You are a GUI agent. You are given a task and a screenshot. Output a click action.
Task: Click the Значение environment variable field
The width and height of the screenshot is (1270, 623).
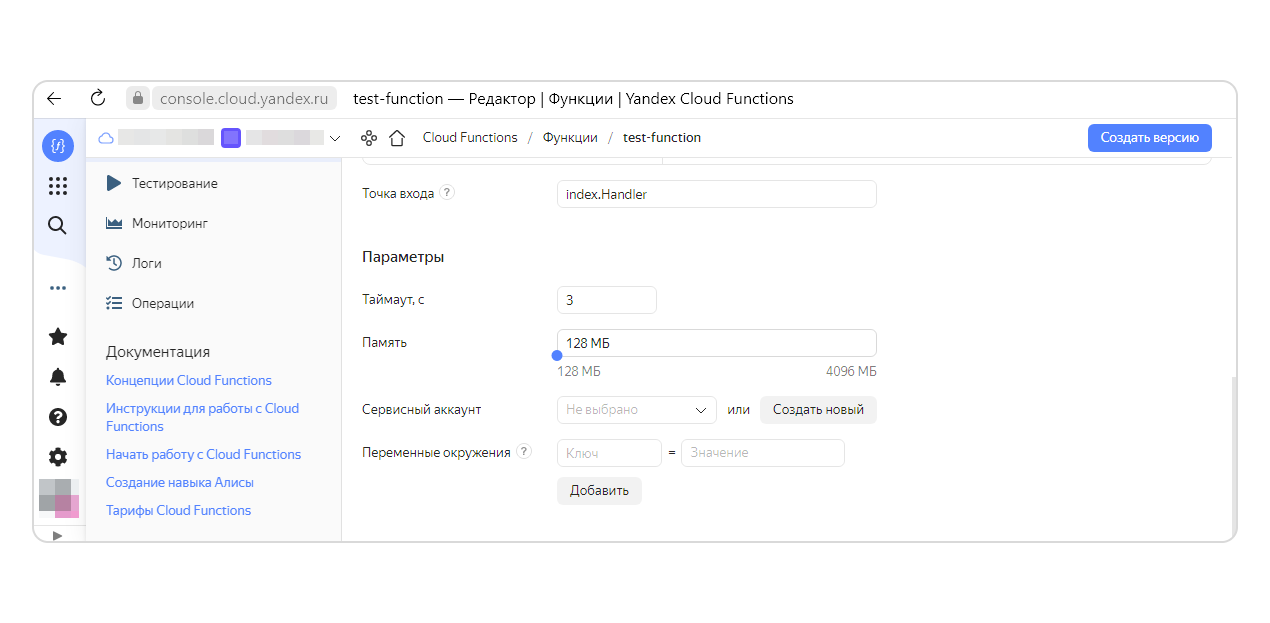[763, 453]
